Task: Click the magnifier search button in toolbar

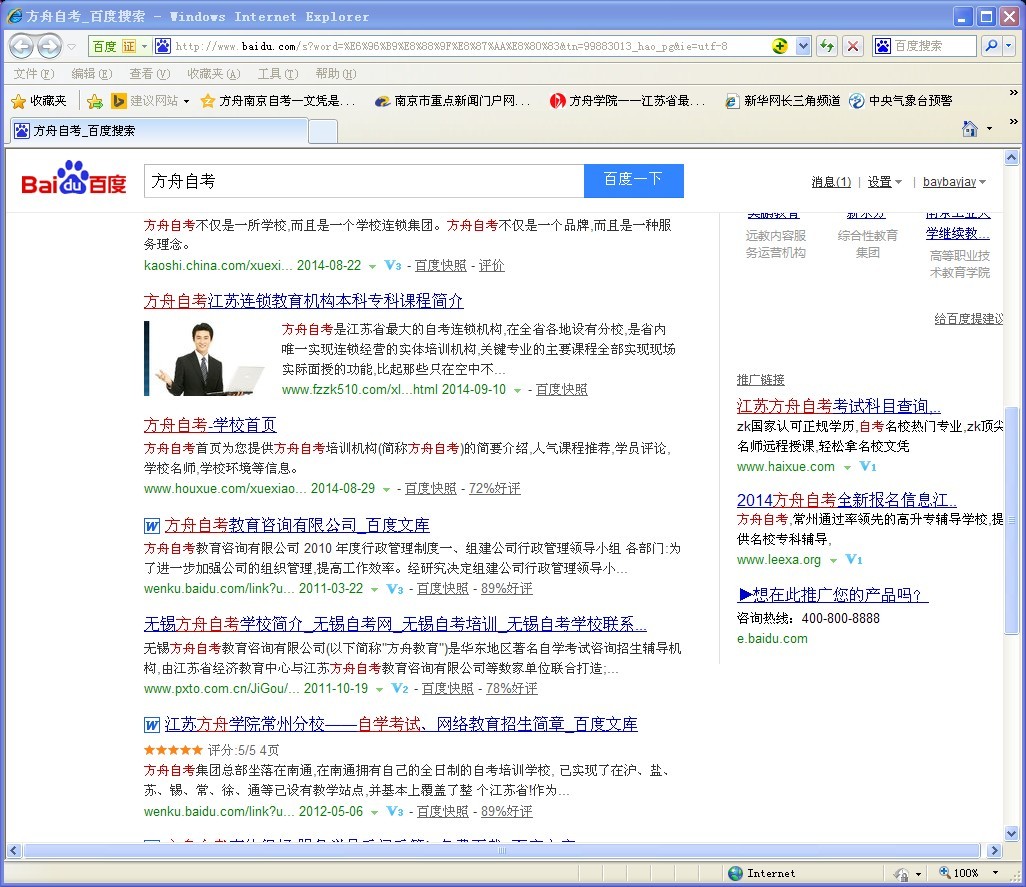Action: pos(991,46)
